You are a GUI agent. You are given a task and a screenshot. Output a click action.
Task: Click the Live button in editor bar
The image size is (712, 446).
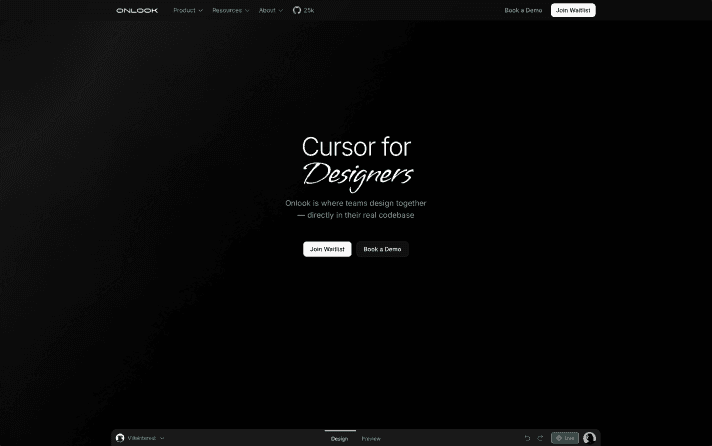coord(565,438)
